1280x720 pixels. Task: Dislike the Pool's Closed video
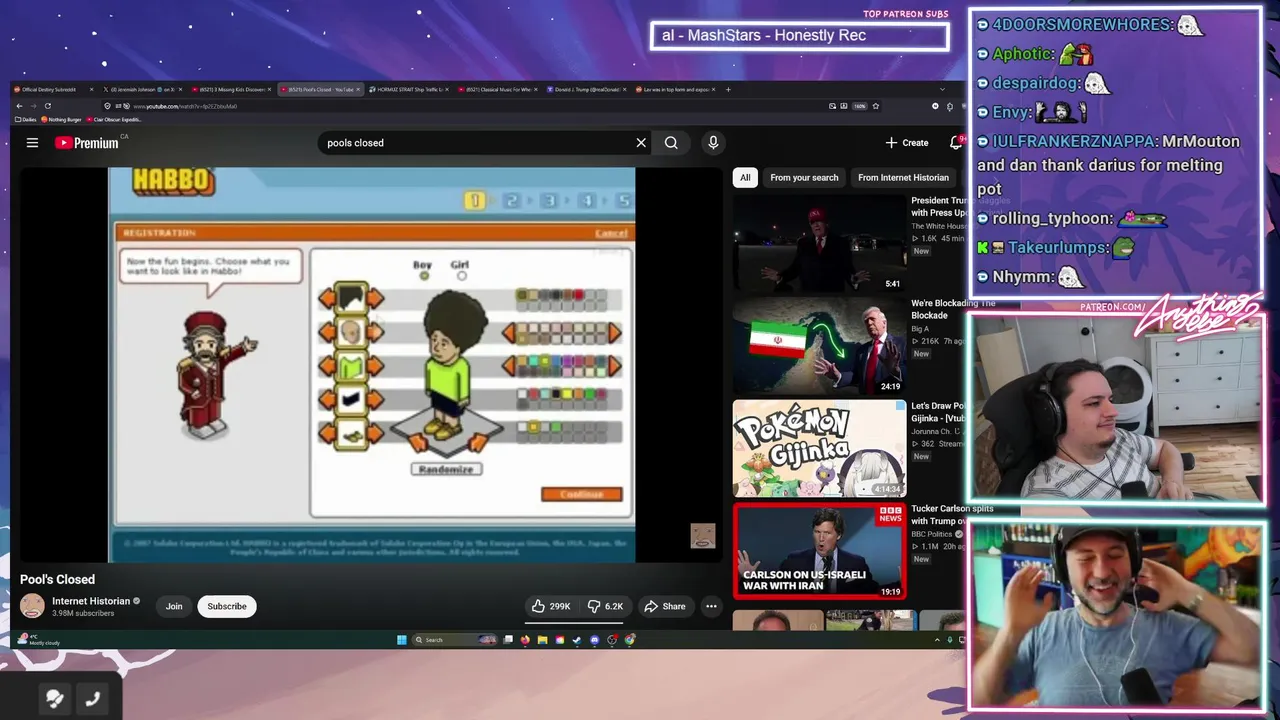pyautogui.click(x=606, y=606)
